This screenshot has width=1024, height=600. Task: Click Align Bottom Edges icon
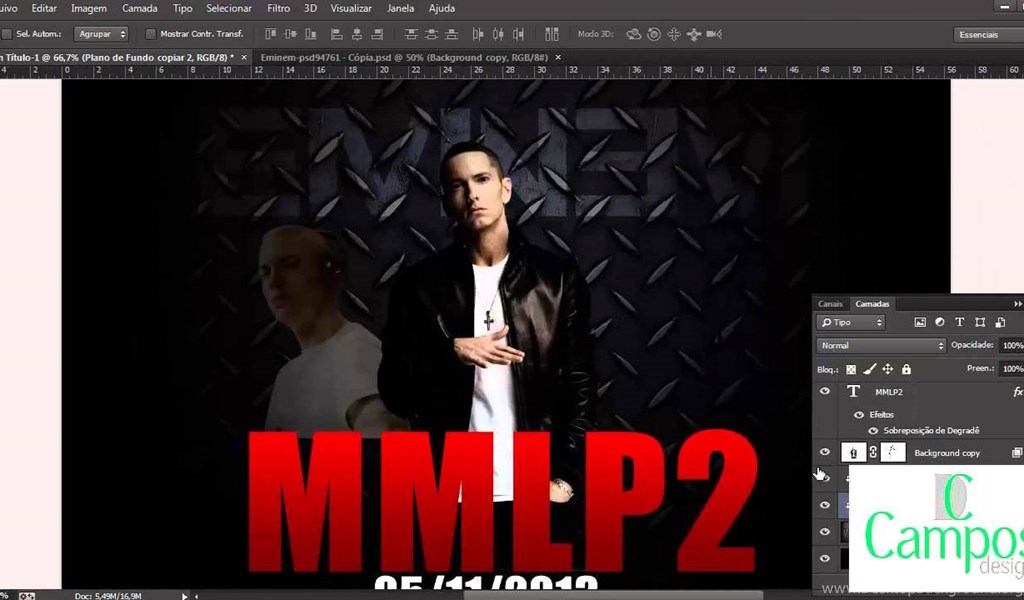click(311, 34)
